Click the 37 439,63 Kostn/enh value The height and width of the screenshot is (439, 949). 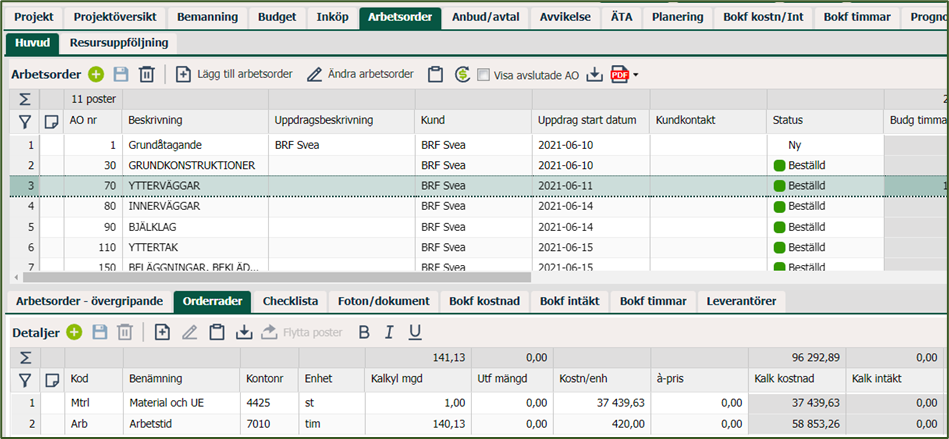[603, 403]
